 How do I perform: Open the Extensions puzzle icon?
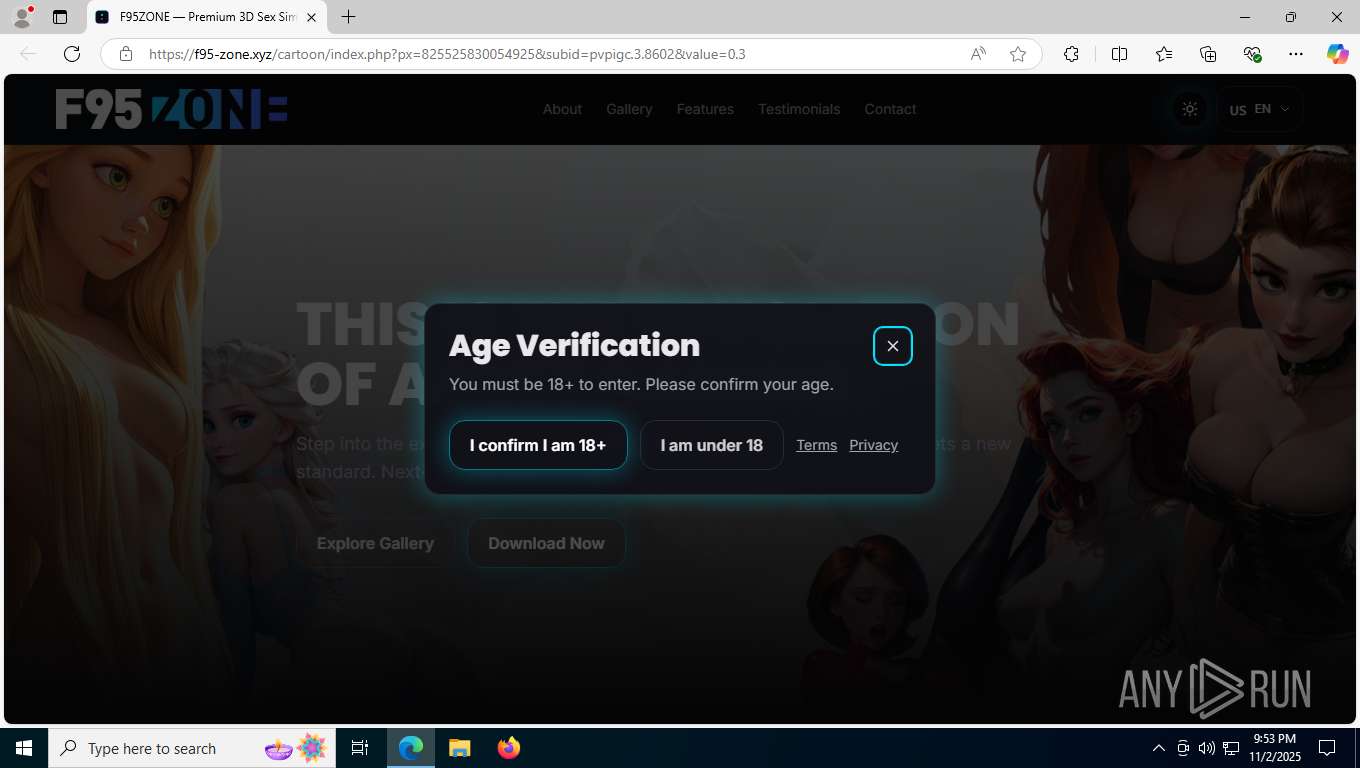(1071, 54)
